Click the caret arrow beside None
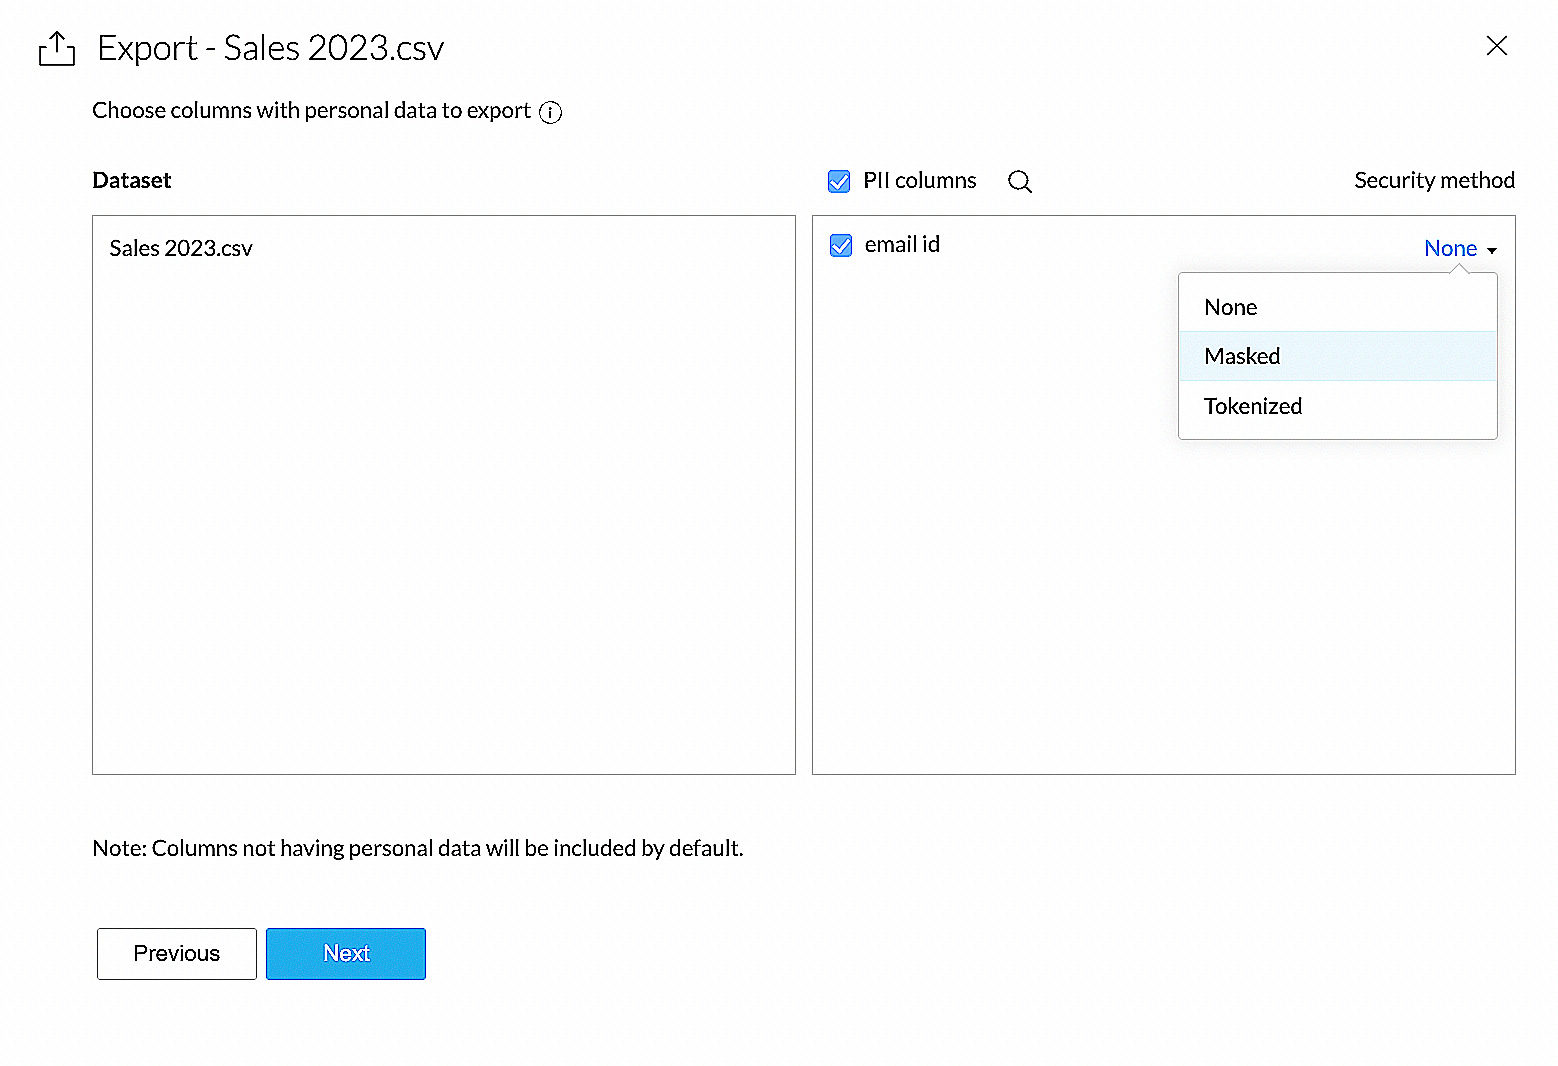 [x=1491, y=250]
